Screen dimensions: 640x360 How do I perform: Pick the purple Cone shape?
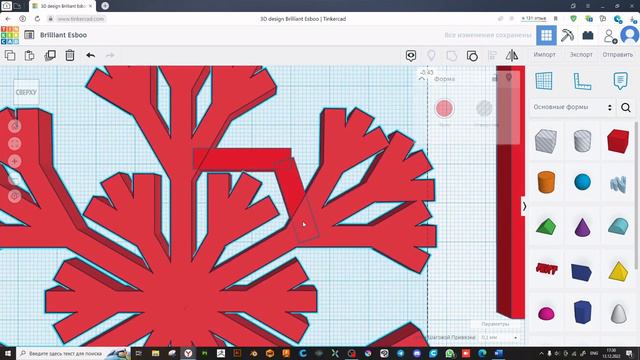coord(582,227)
